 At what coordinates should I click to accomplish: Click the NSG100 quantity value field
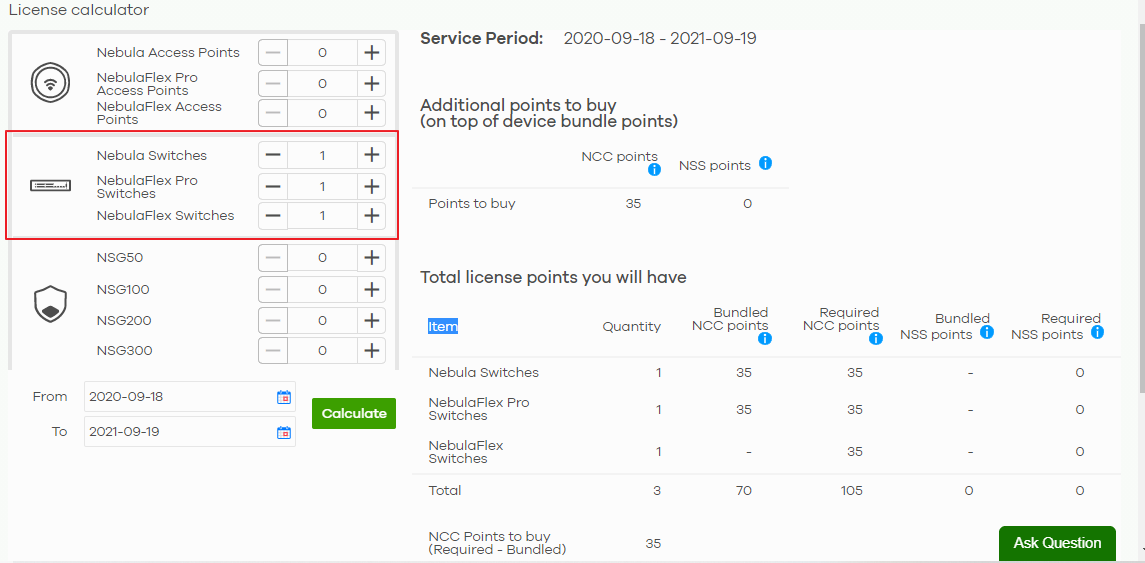tap(322, 290)
